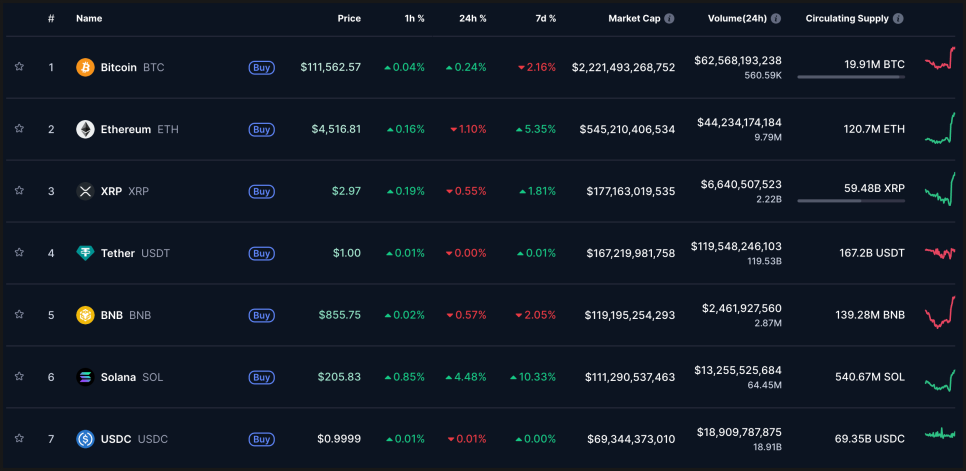Open the BNB name link
Viewport: 966px width, 471px height.
click(x=126, y=315)
